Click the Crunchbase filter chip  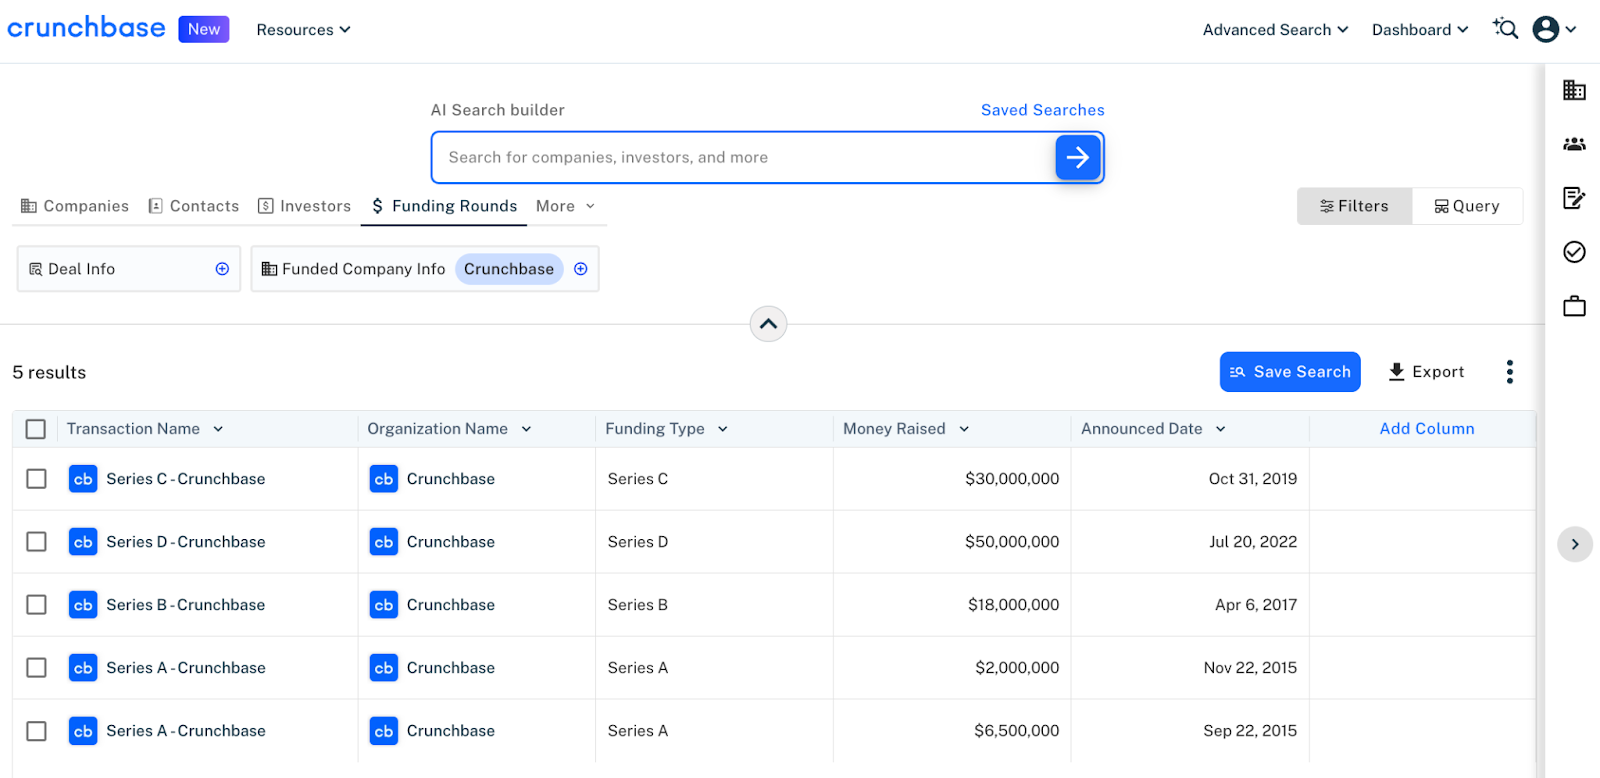pos(509,269)
